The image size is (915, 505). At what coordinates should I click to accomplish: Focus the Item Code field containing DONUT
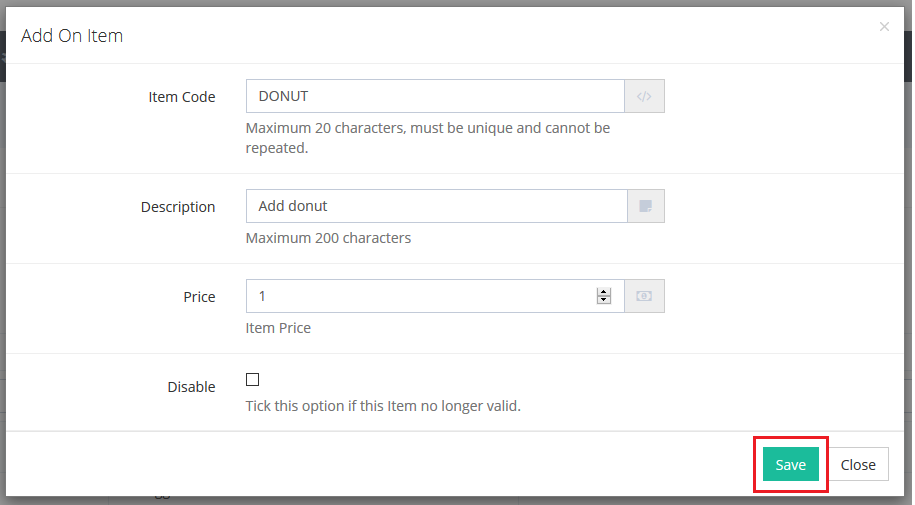[x=435, y=97]
